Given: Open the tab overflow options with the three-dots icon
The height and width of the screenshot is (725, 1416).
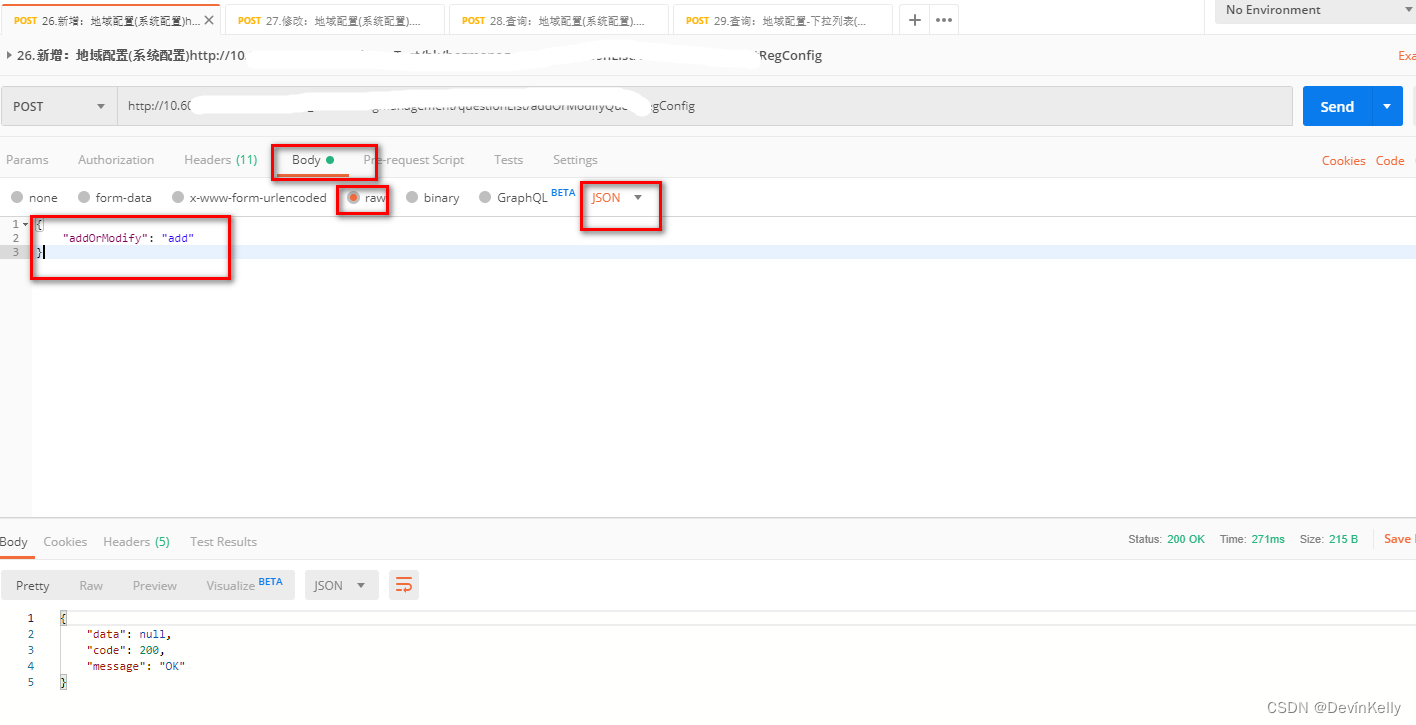Looking at the screenshot, I should [x=943, y=20].
